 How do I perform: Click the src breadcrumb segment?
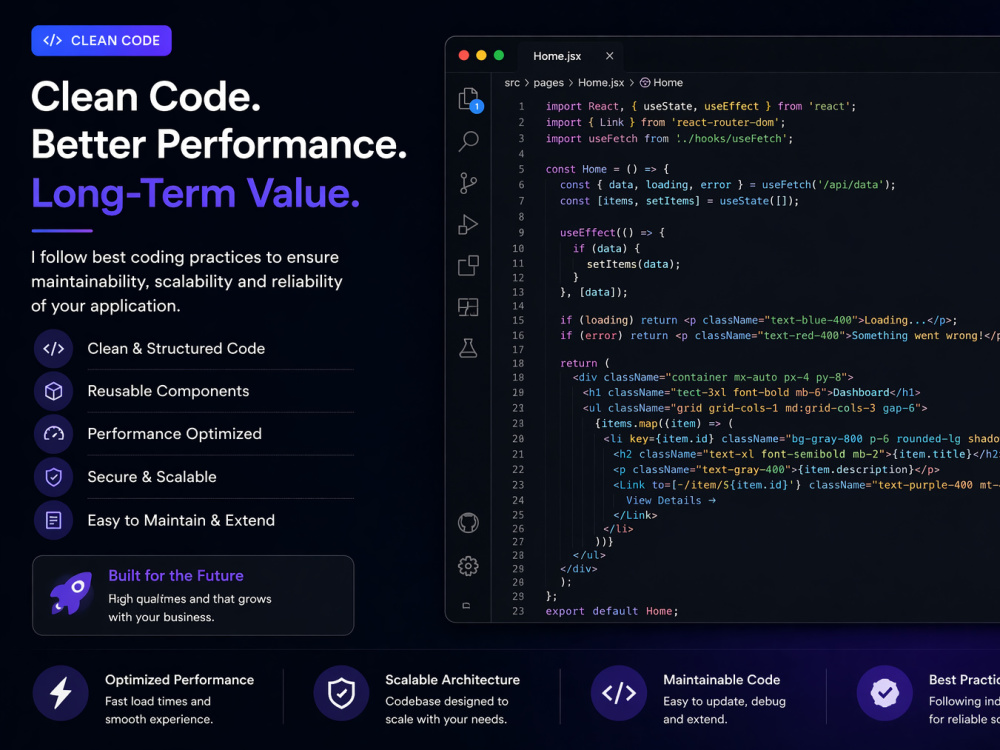(x=512, y=83)
